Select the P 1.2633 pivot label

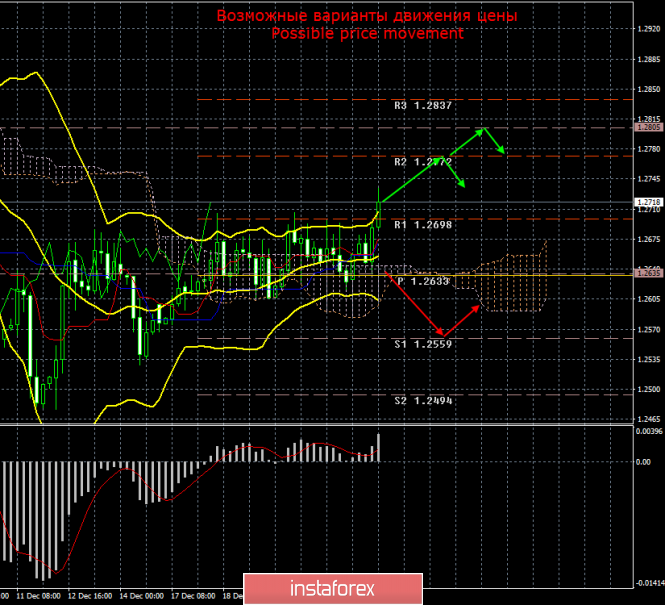click(424, 281)
